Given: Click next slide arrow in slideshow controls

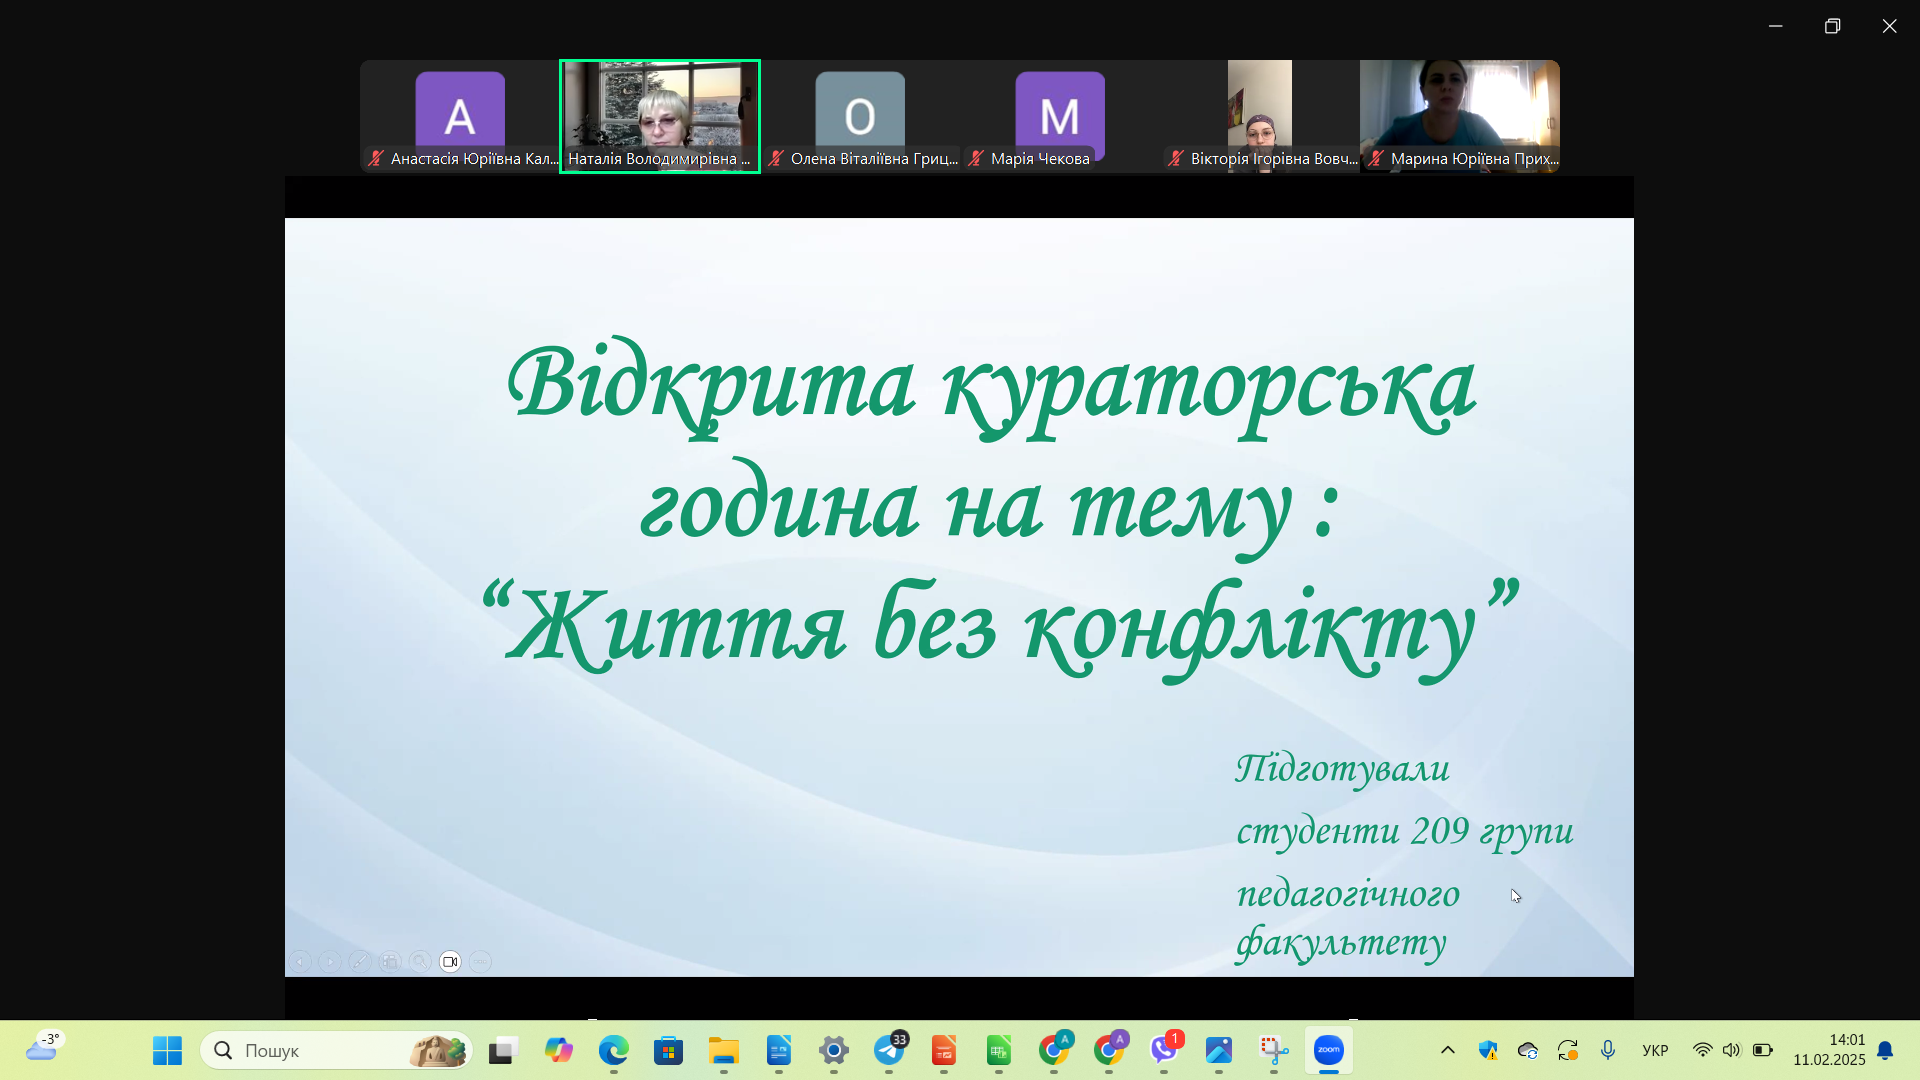Looking at the screenshot, I should tap(330, 962).
